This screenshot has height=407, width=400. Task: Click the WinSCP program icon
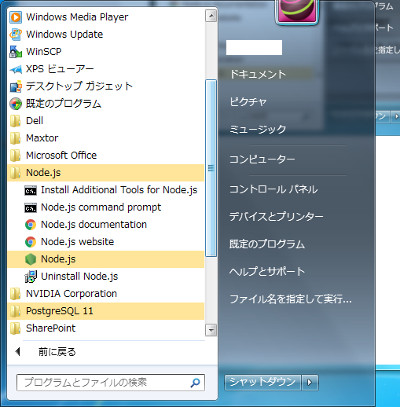click(15, 52)
